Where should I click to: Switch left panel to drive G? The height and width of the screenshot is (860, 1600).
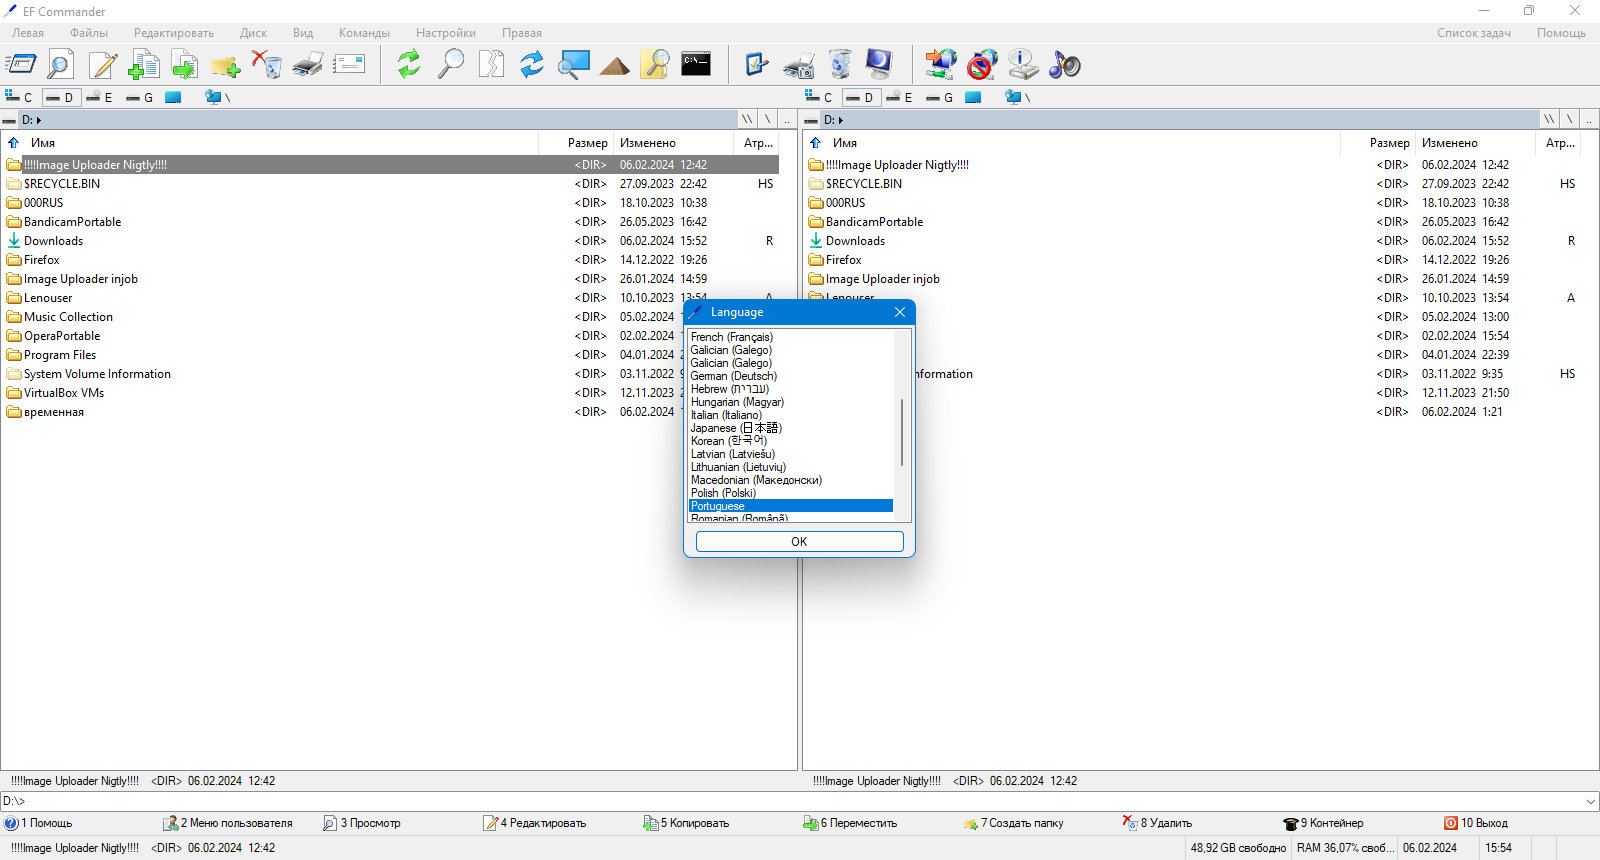[x=139, y=97]
